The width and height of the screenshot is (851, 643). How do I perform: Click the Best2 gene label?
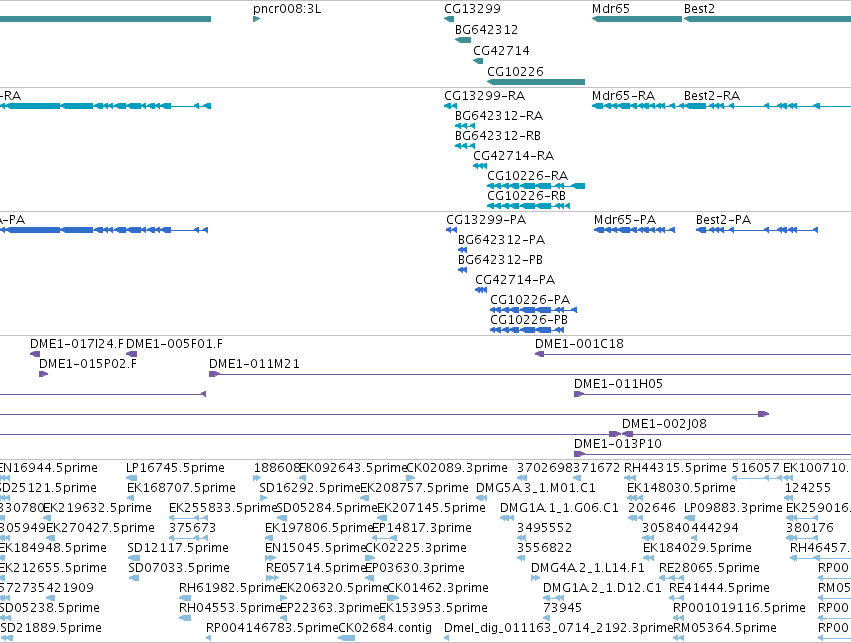(x=699, y=9)
